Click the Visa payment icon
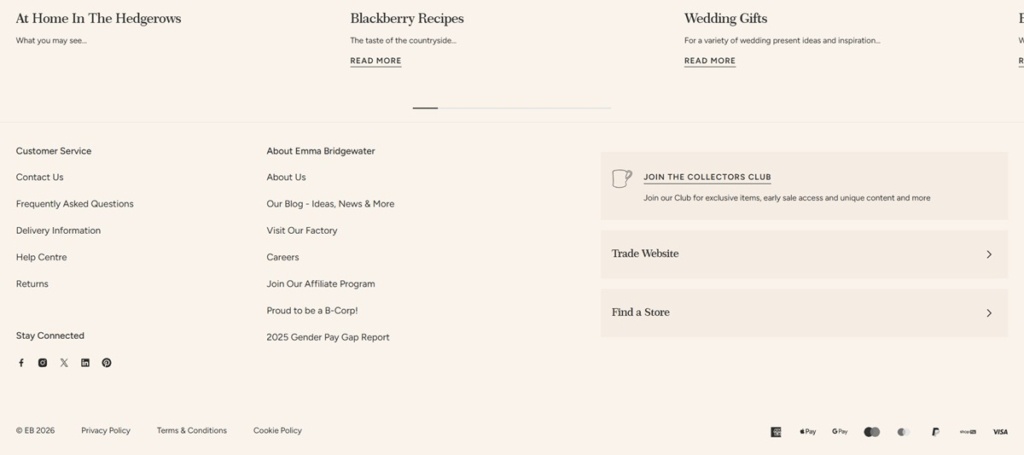This screenshot has width=1024, height=455. (1000, 431)
